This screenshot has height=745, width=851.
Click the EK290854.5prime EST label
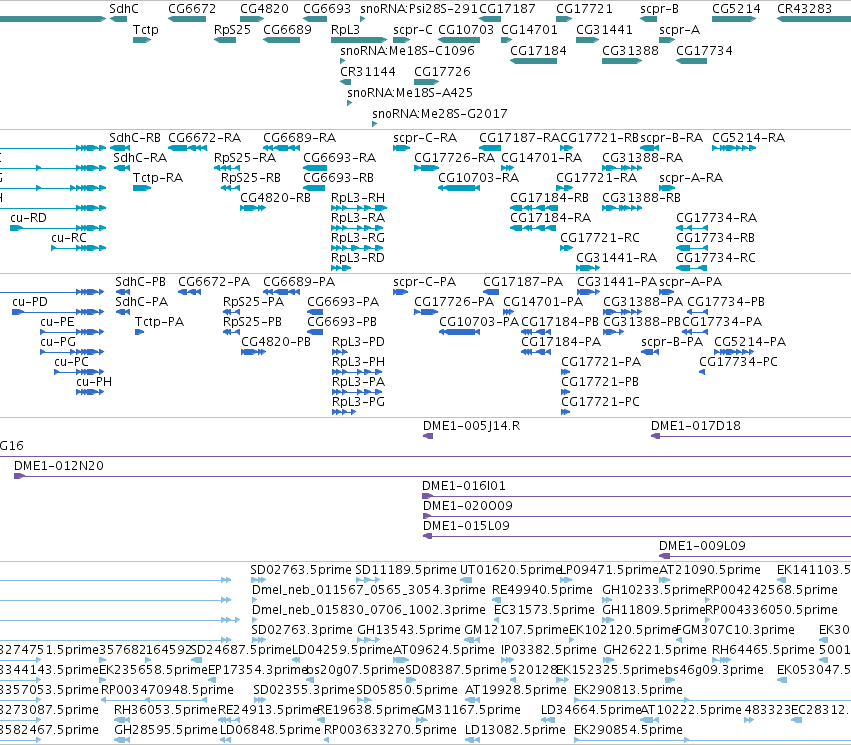point(628,730)
